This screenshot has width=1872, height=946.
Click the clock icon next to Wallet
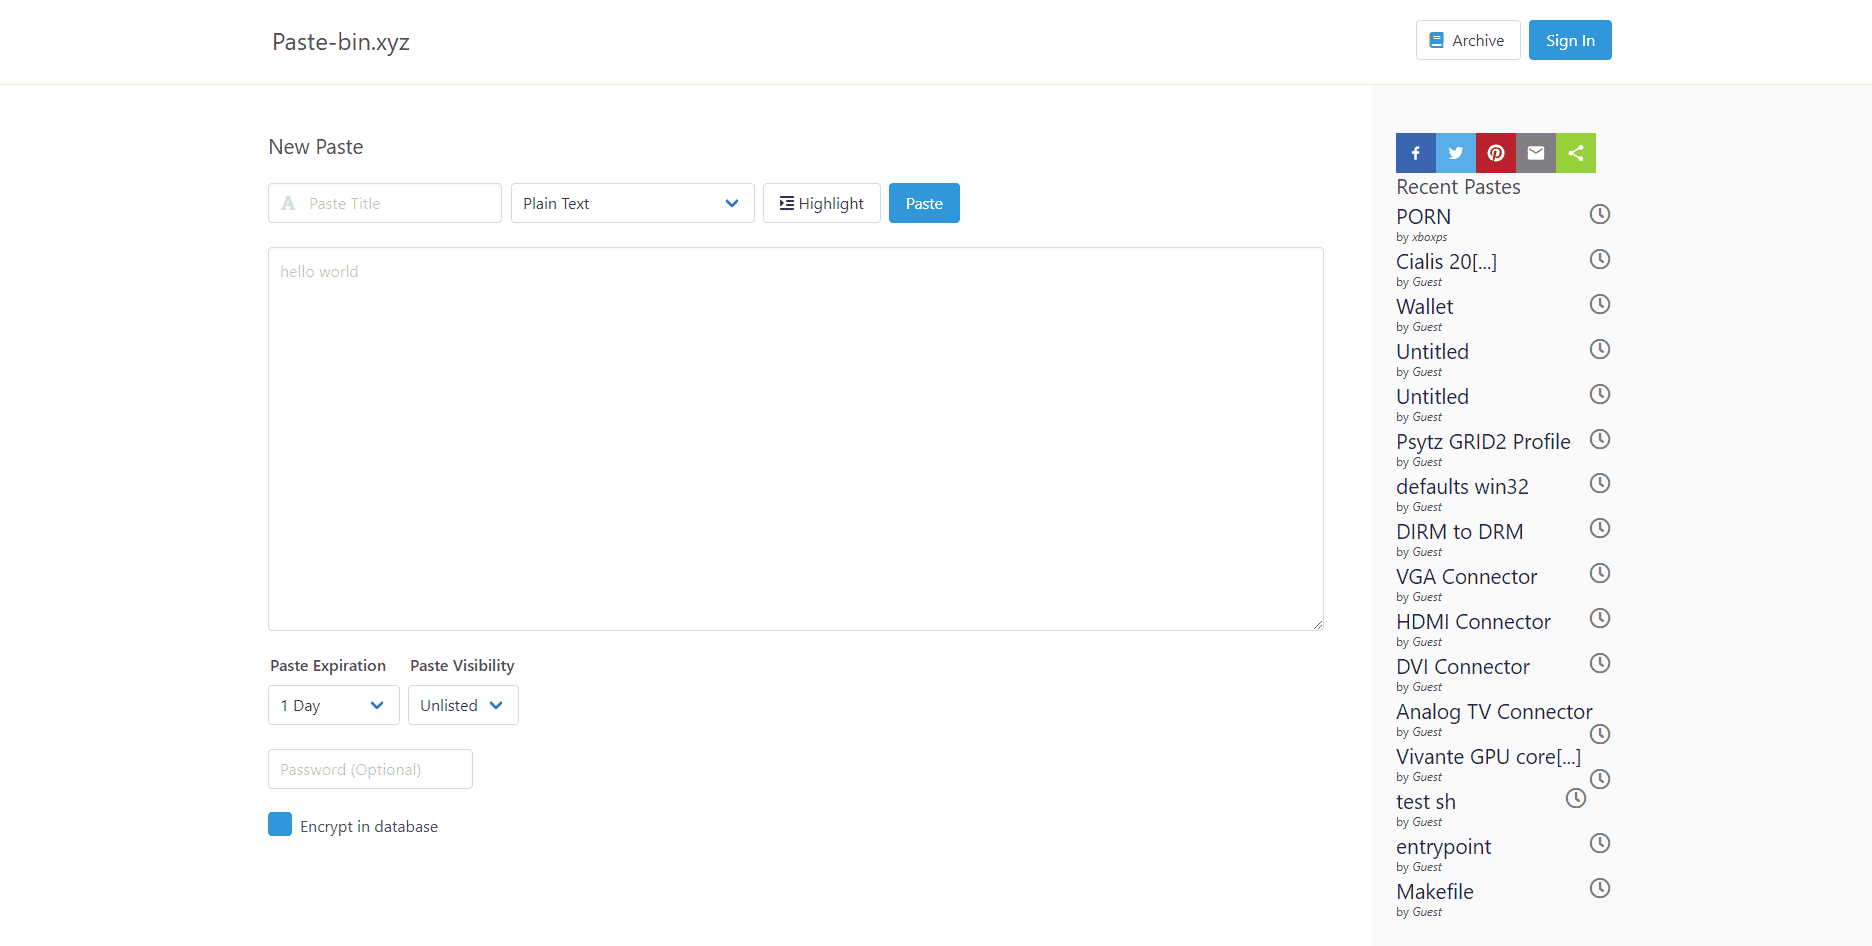pyautogui.click(x=1600, y=304)
